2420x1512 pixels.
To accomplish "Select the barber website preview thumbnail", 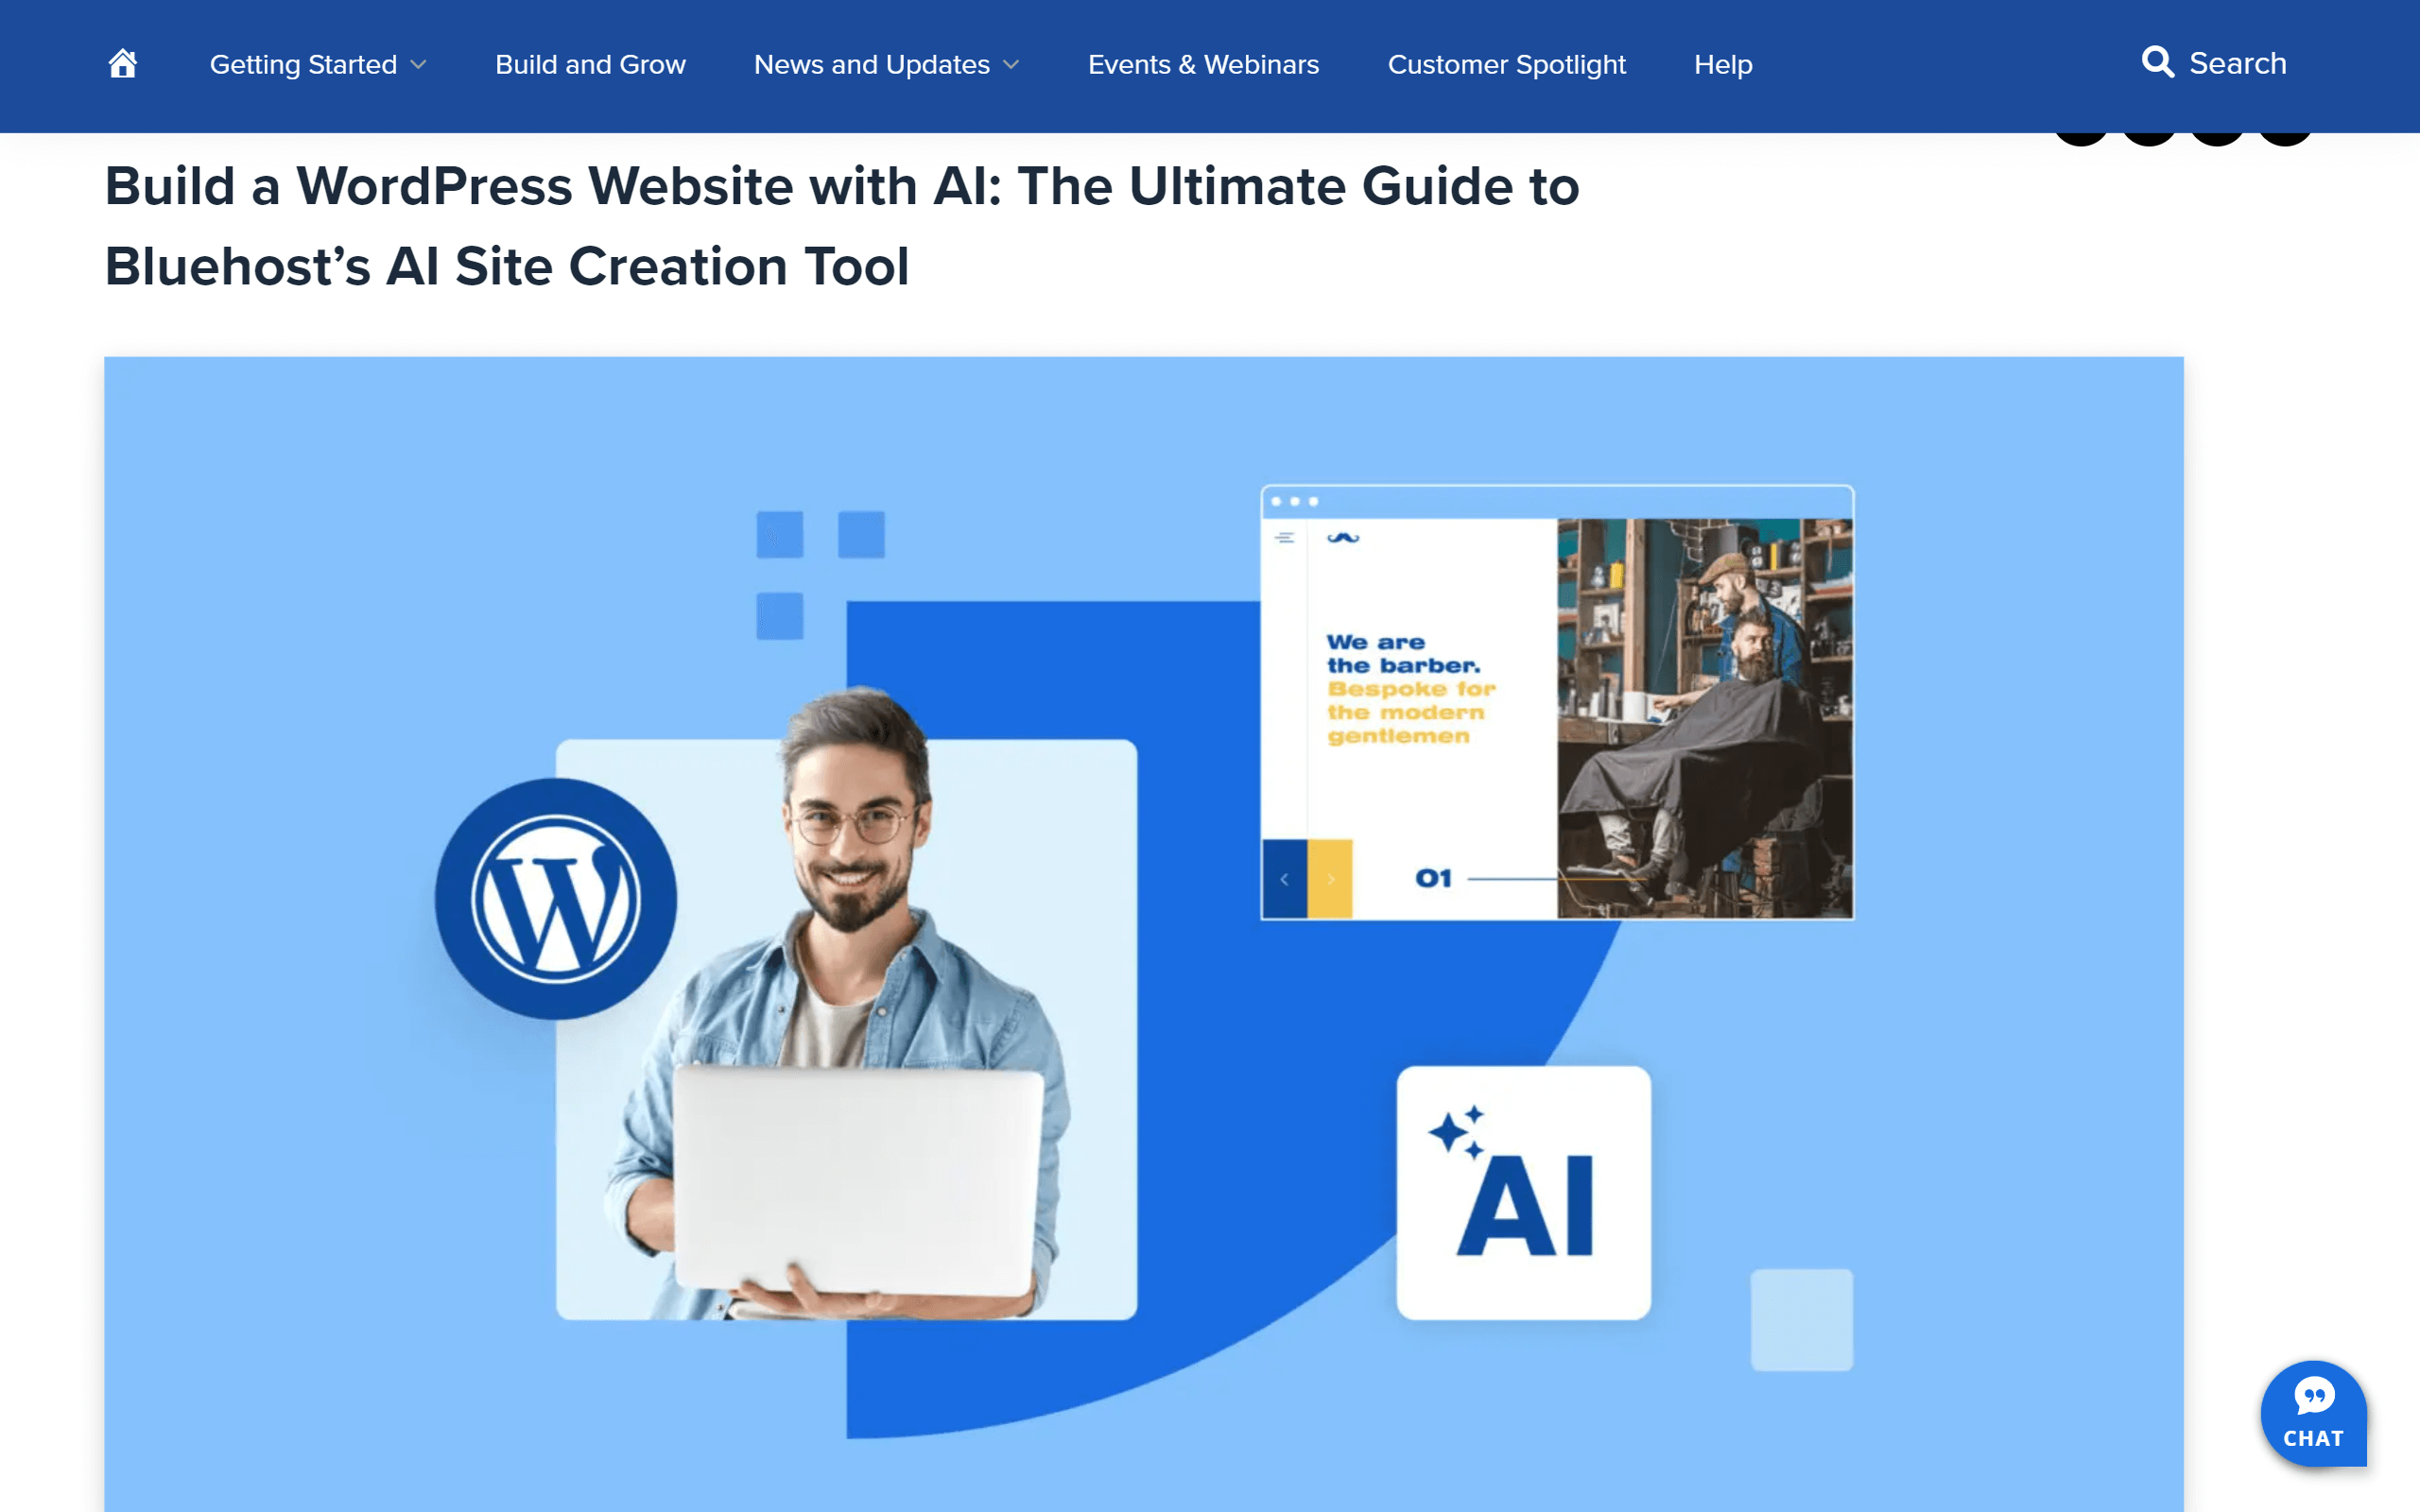I will (x=1558, y=700).
